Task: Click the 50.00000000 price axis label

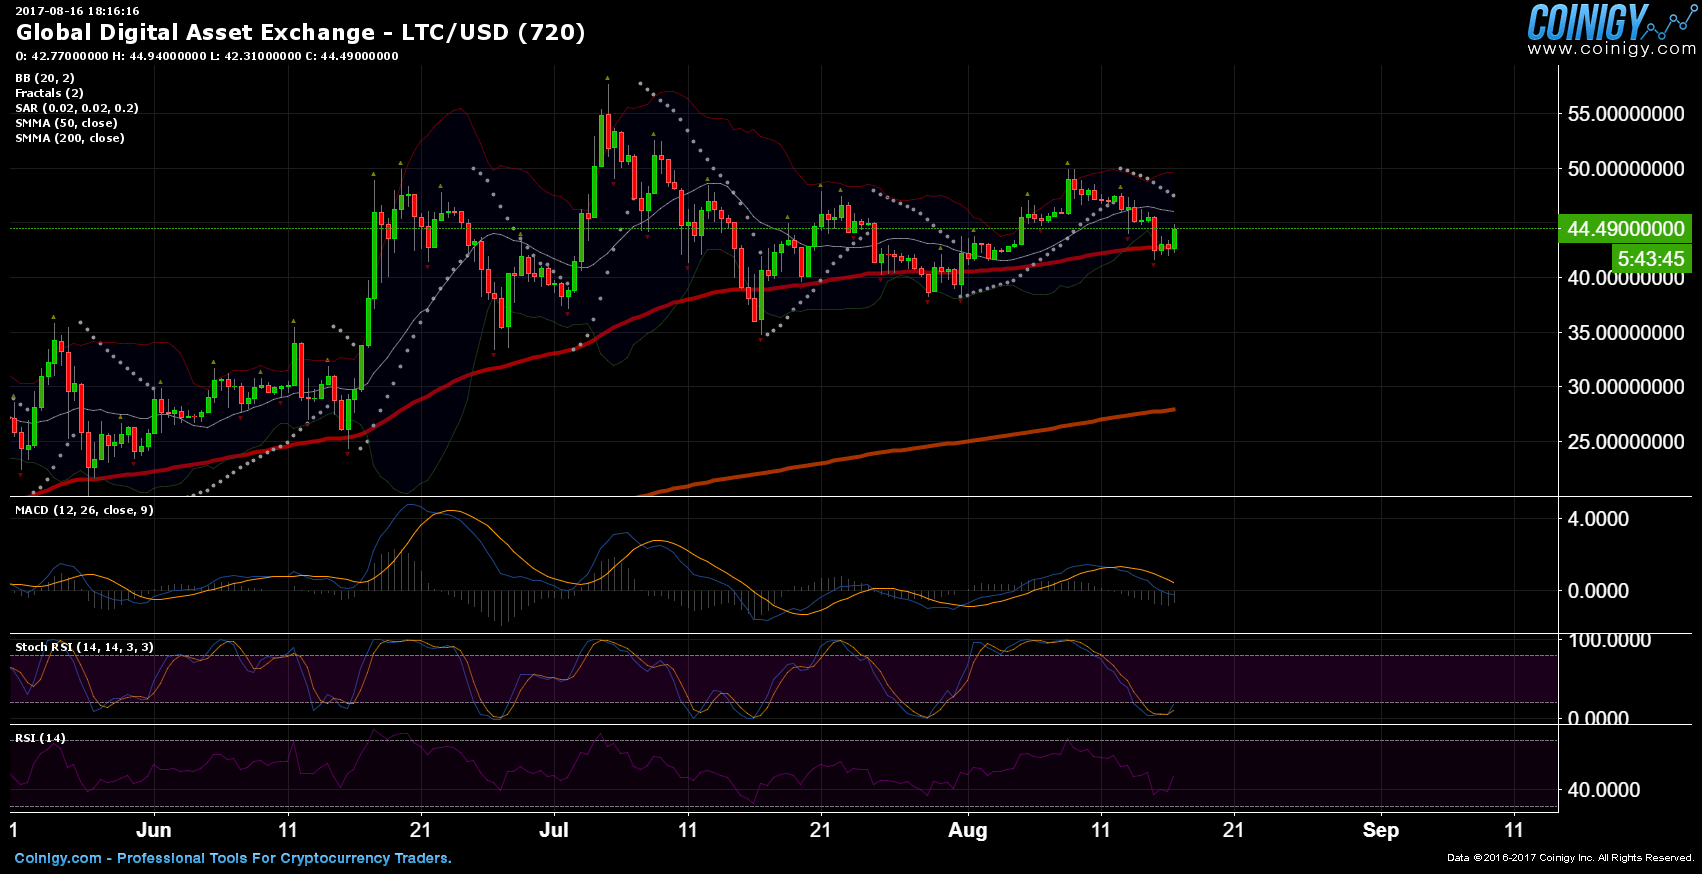Action: [1626, 168]
